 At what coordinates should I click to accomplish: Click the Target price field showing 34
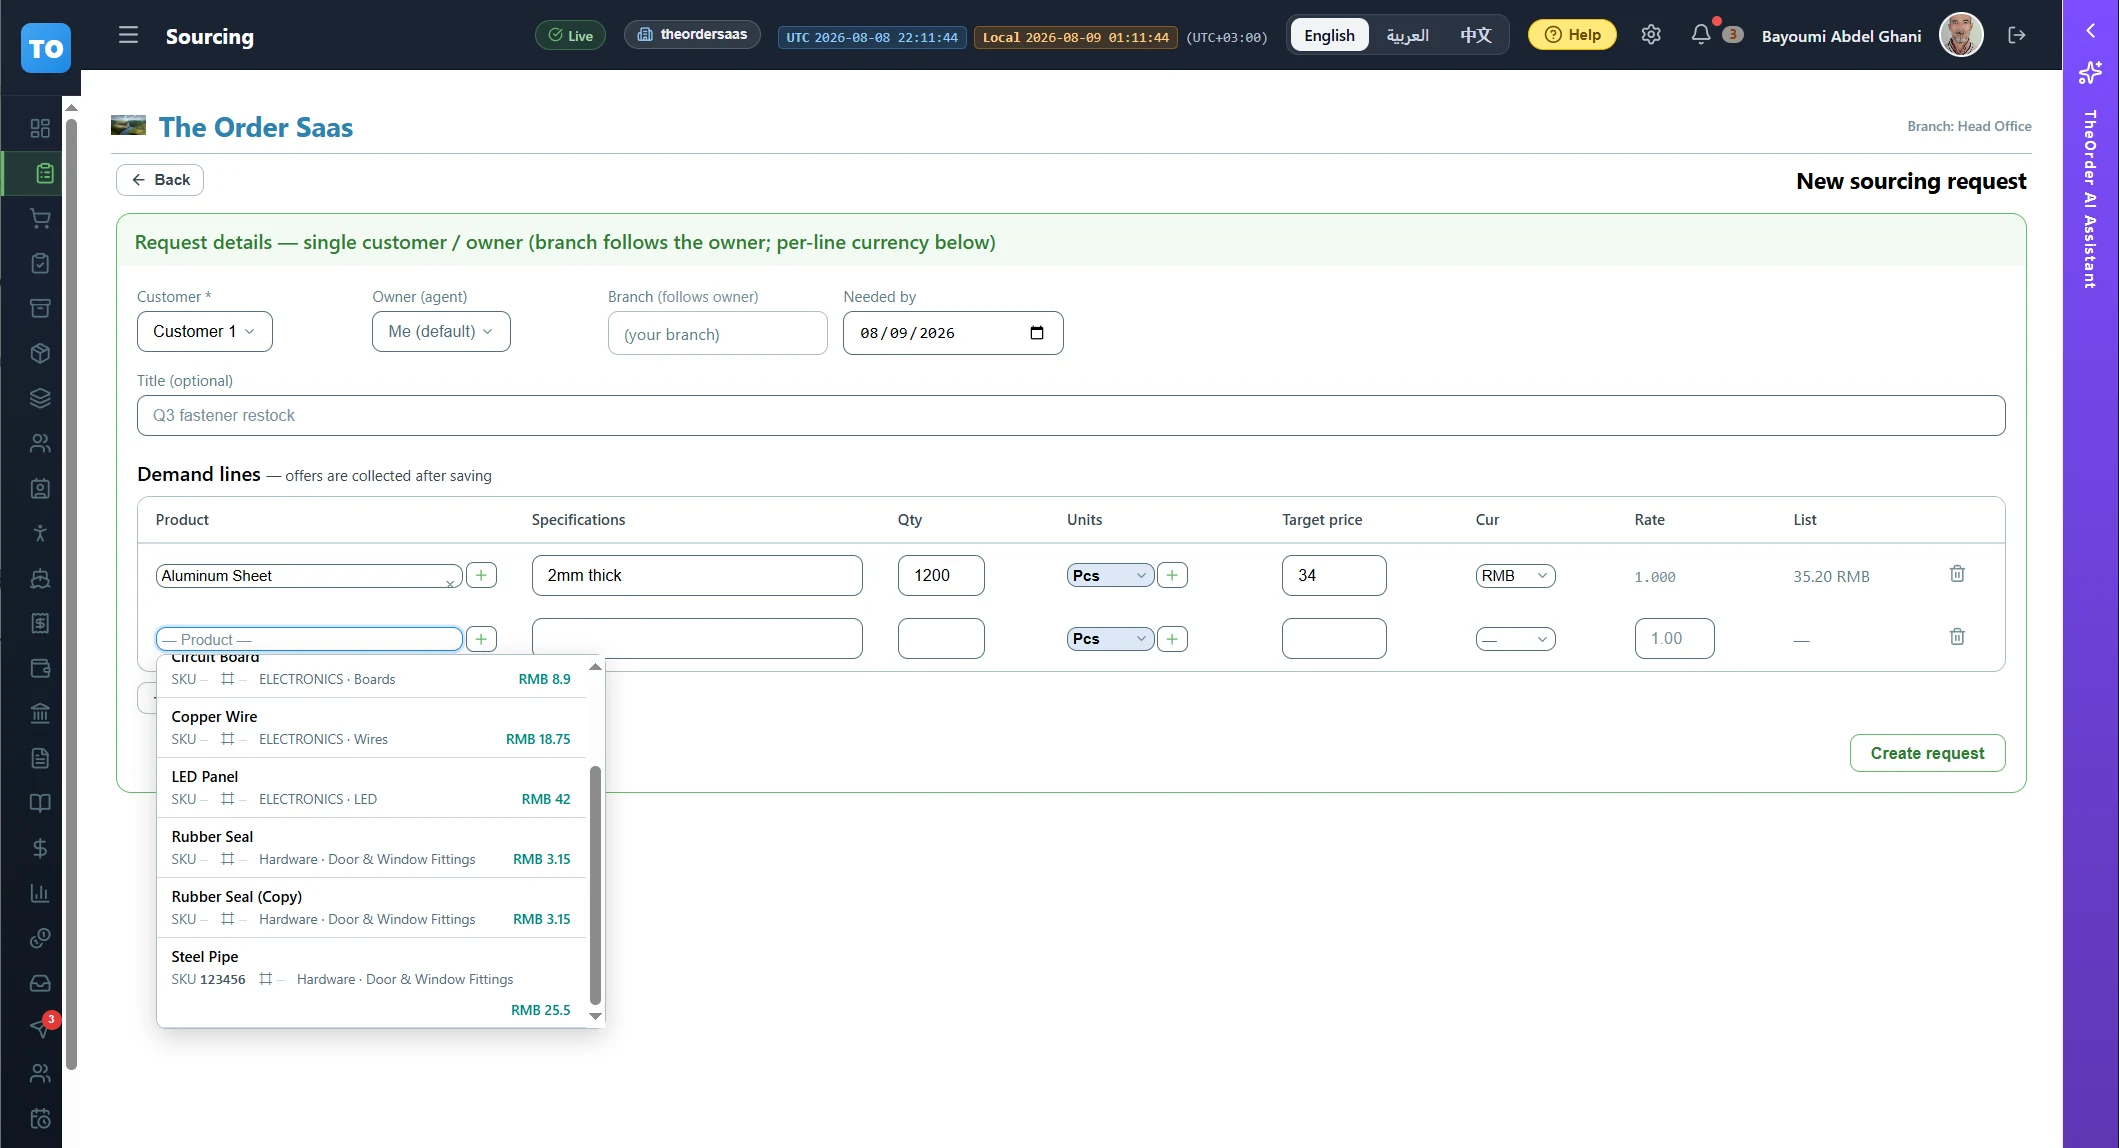pyautogui.click(x=1334, y=575)
